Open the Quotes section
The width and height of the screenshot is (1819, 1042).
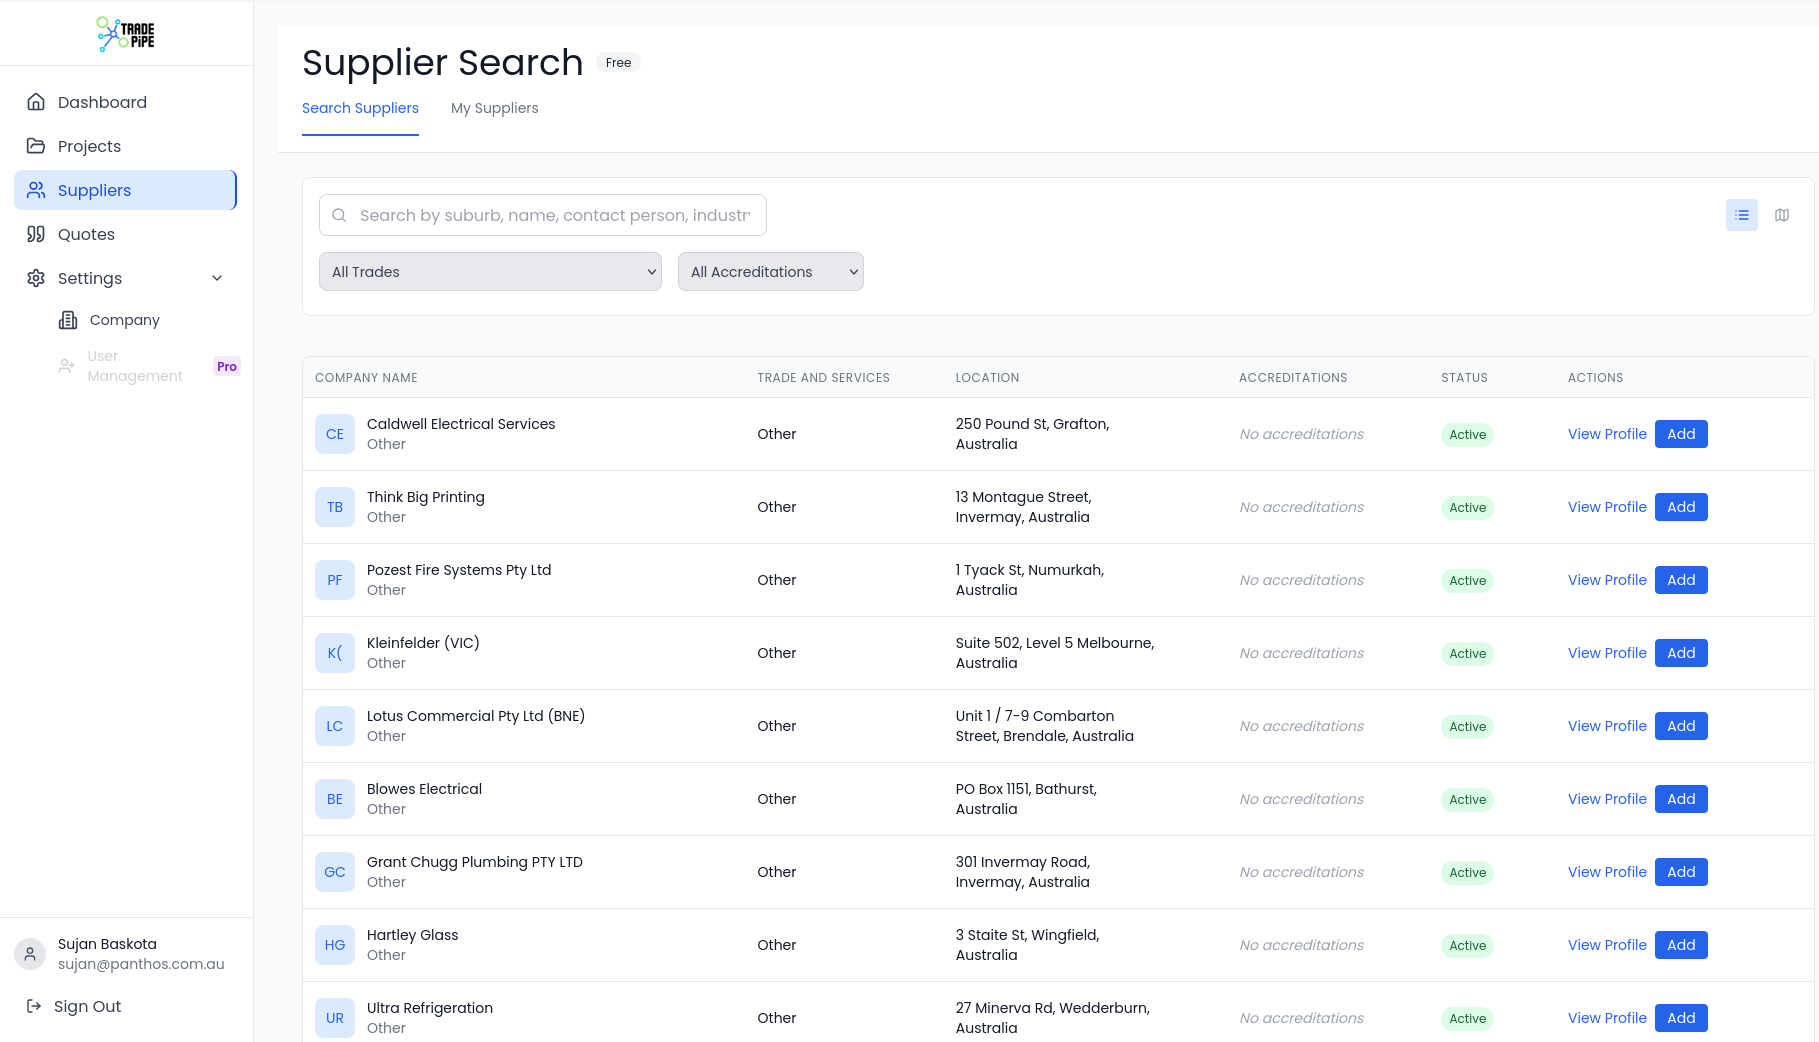[86, 234]
